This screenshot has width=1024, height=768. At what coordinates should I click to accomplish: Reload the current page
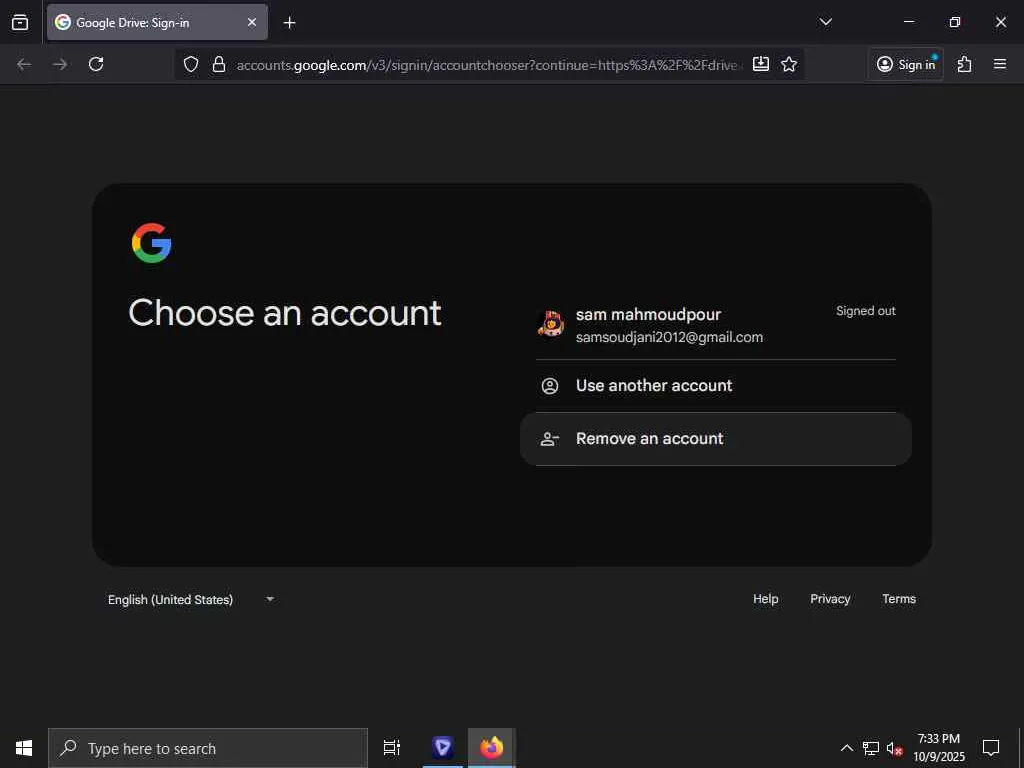click(x=96, y=64)
